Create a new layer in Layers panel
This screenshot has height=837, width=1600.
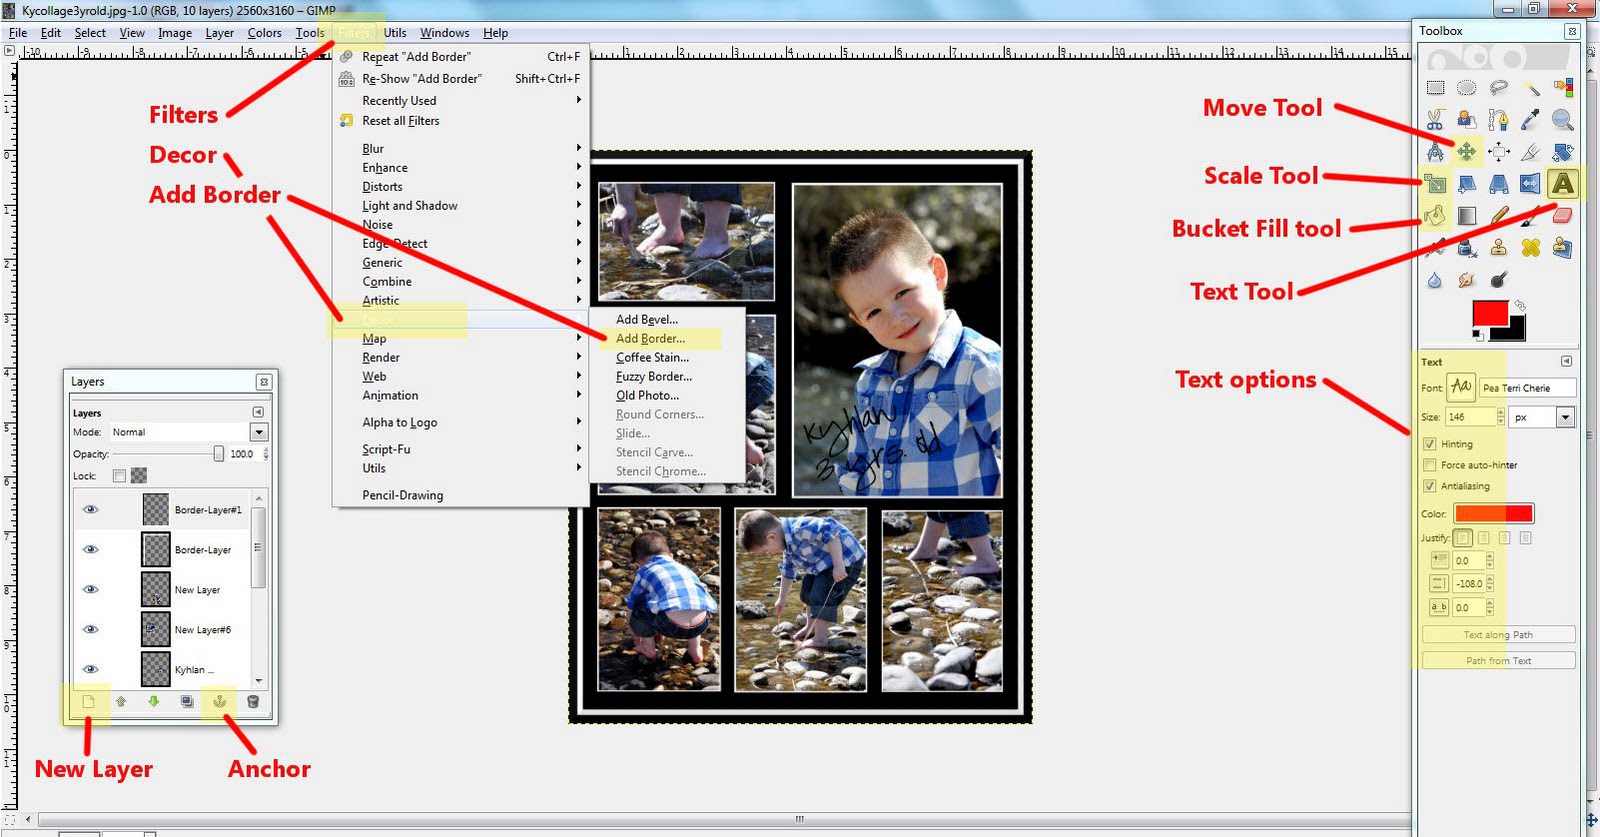coord(88,702)
